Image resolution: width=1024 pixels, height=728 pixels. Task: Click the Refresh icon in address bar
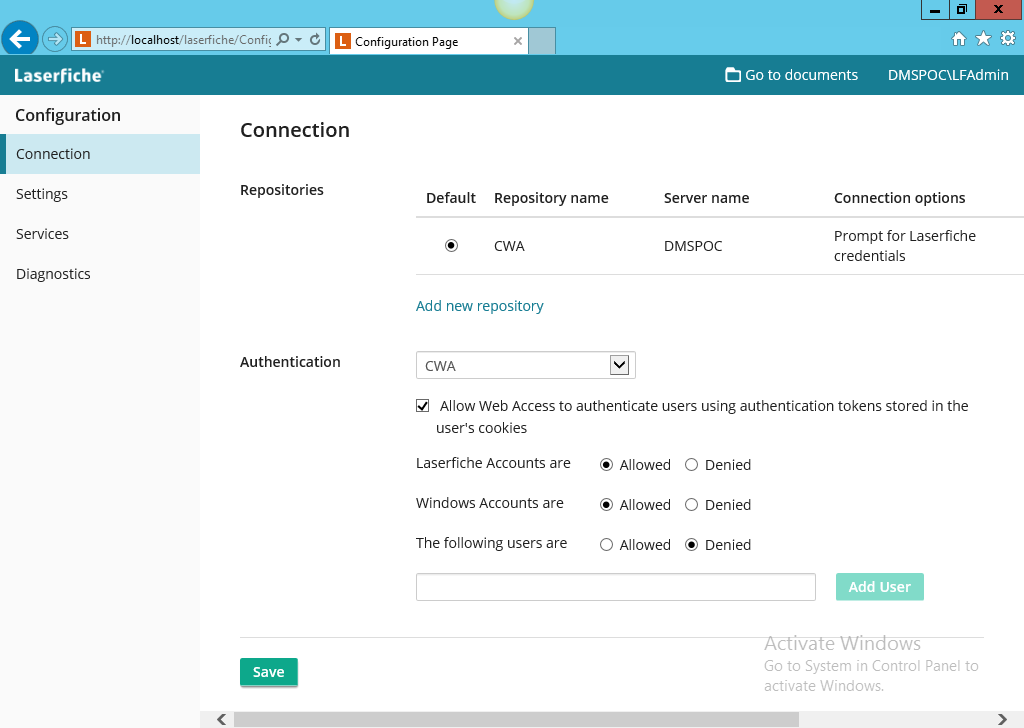coord(315,40)
